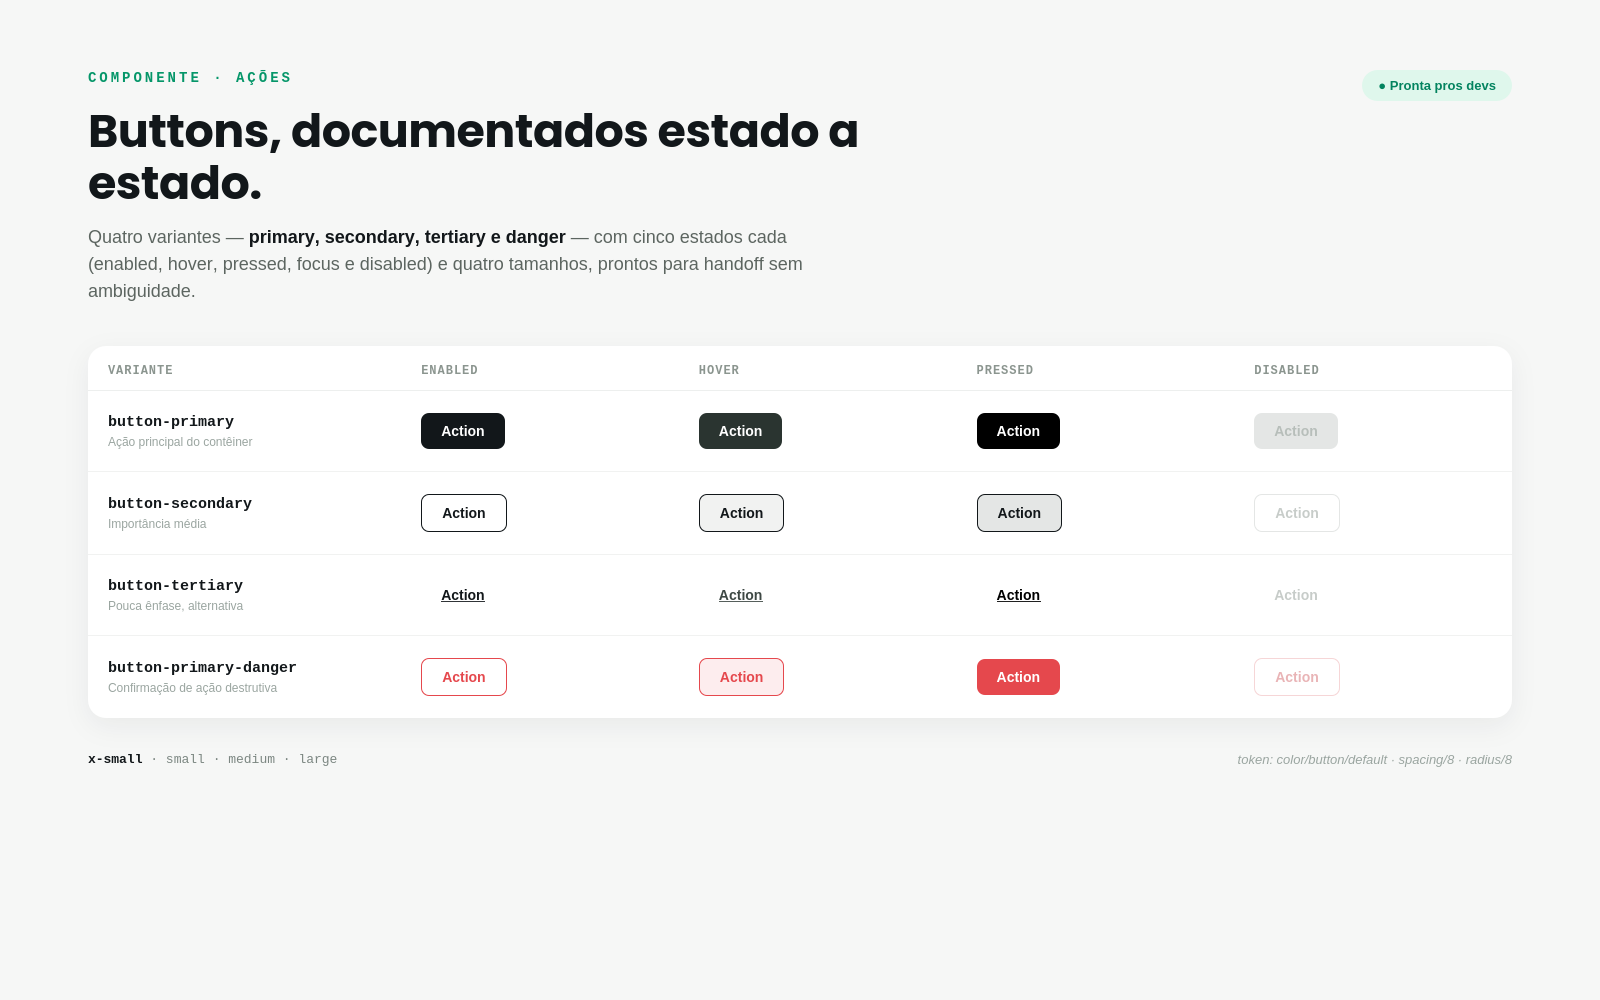Click the pressed-state red danger Action button
1600x1000 pixels.
[1018, 677]
